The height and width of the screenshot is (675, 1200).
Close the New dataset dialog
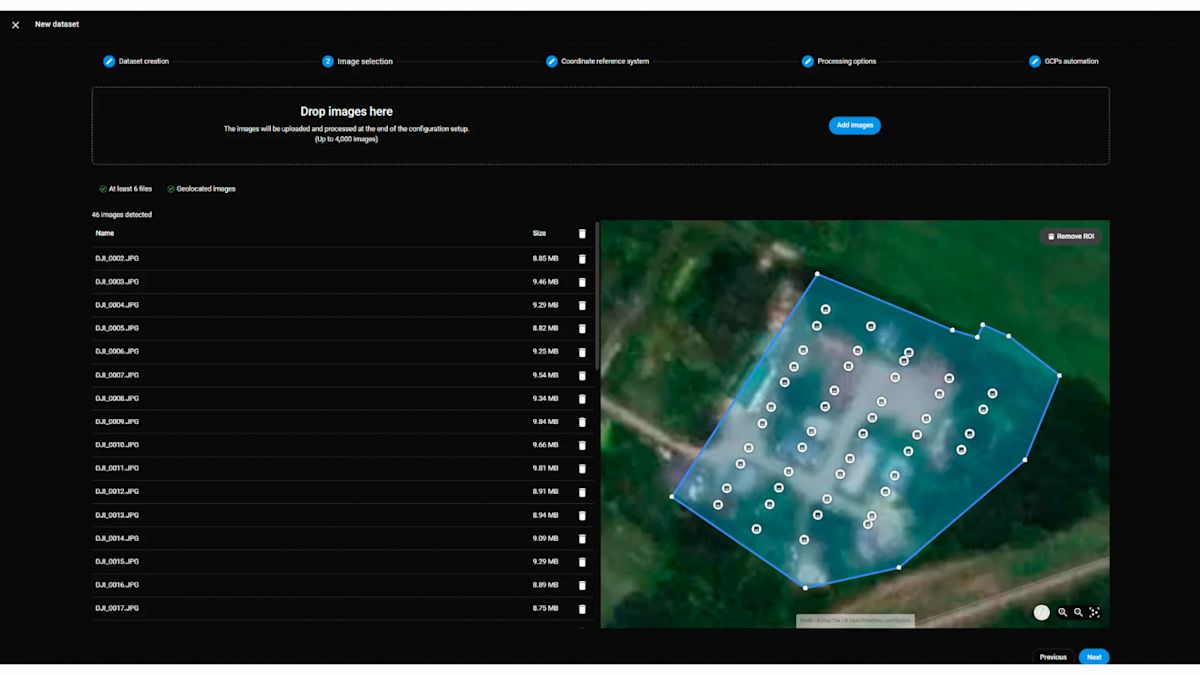tap(15, 25)
